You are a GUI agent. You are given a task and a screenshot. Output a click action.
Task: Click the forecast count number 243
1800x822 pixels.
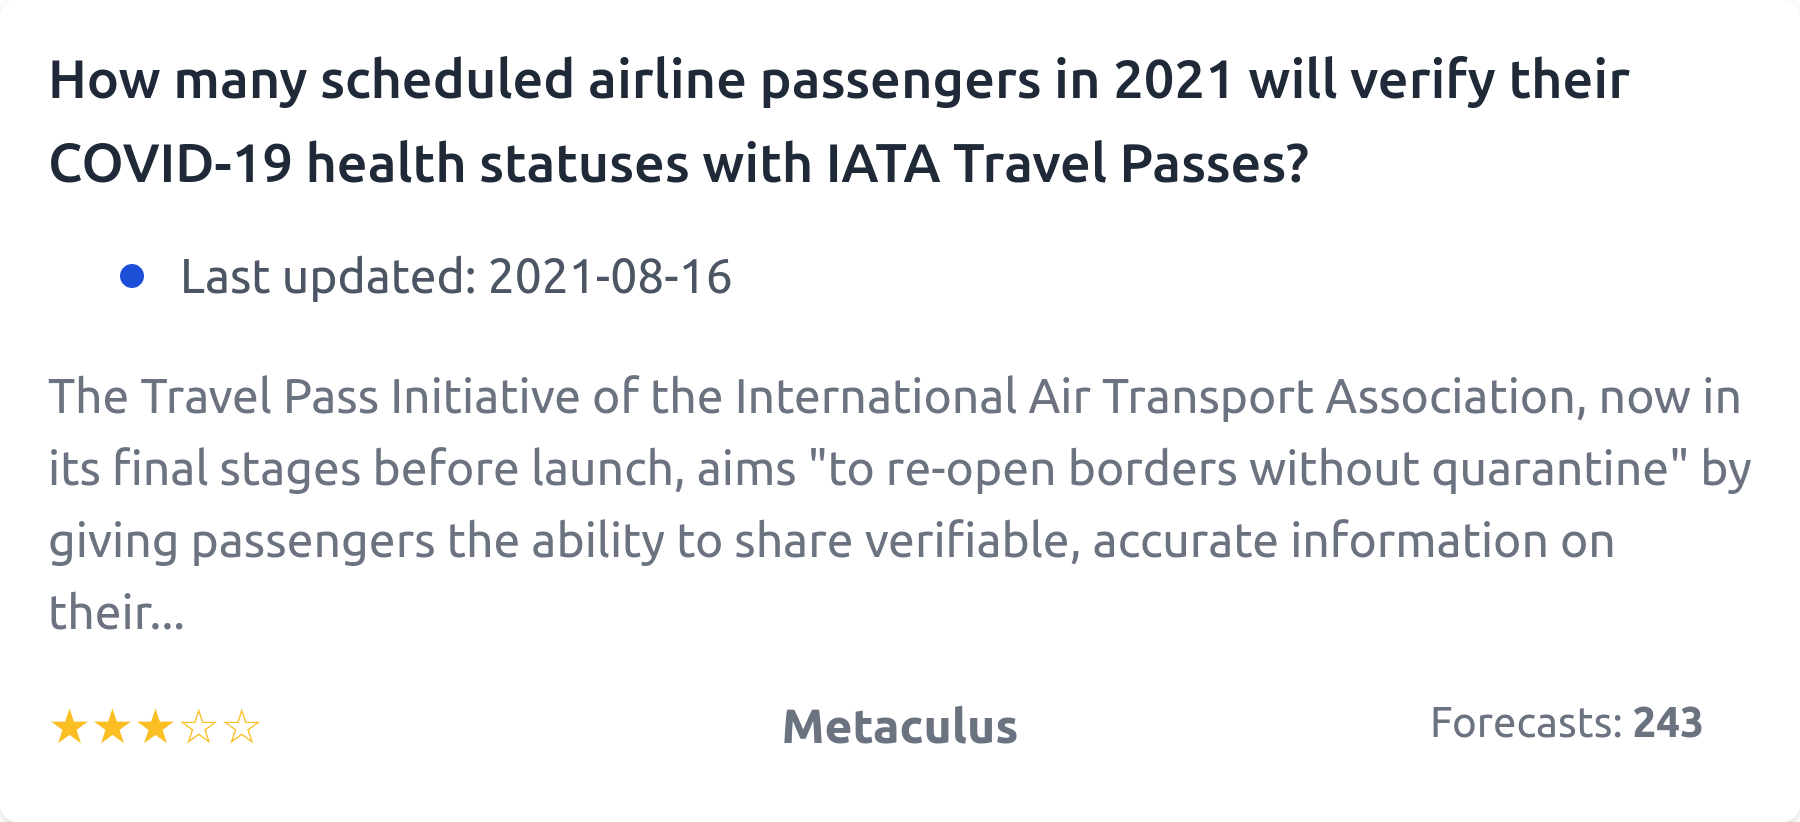coord(1667,722)
